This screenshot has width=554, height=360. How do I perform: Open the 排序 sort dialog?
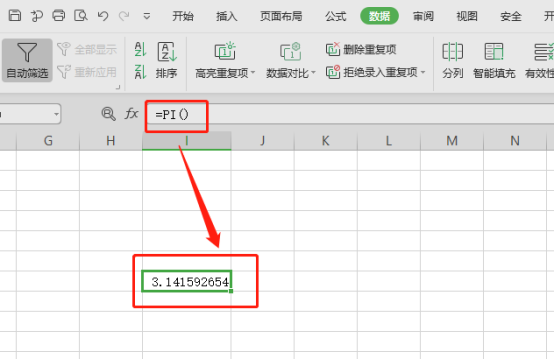167,60
